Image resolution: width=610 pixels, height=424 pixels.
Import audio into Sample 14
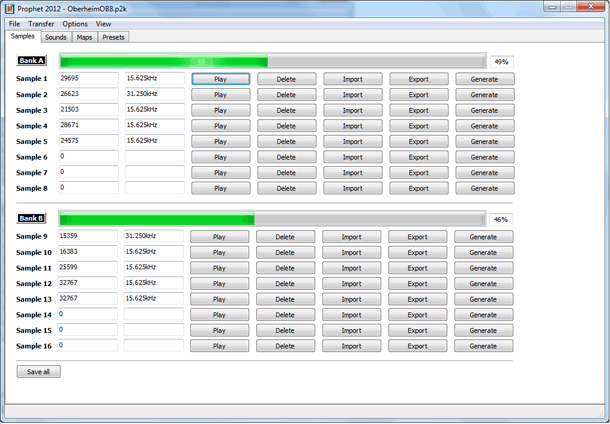tap(352, 315)
